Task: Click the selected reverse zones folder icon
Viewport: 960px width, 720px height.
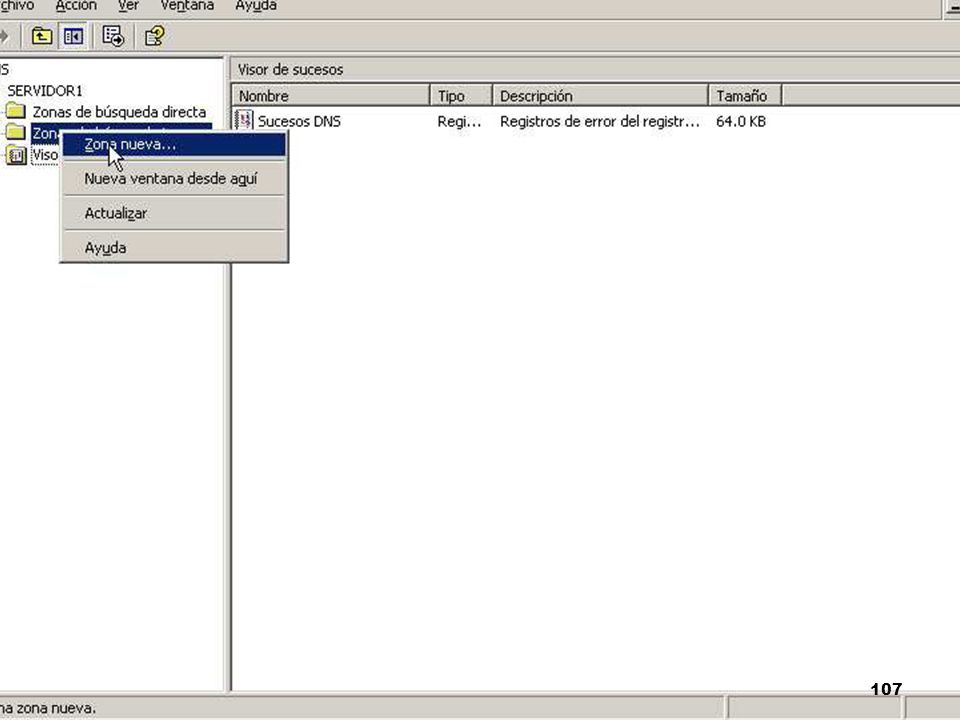Action: pyautogui.click(x=15, y=132)
